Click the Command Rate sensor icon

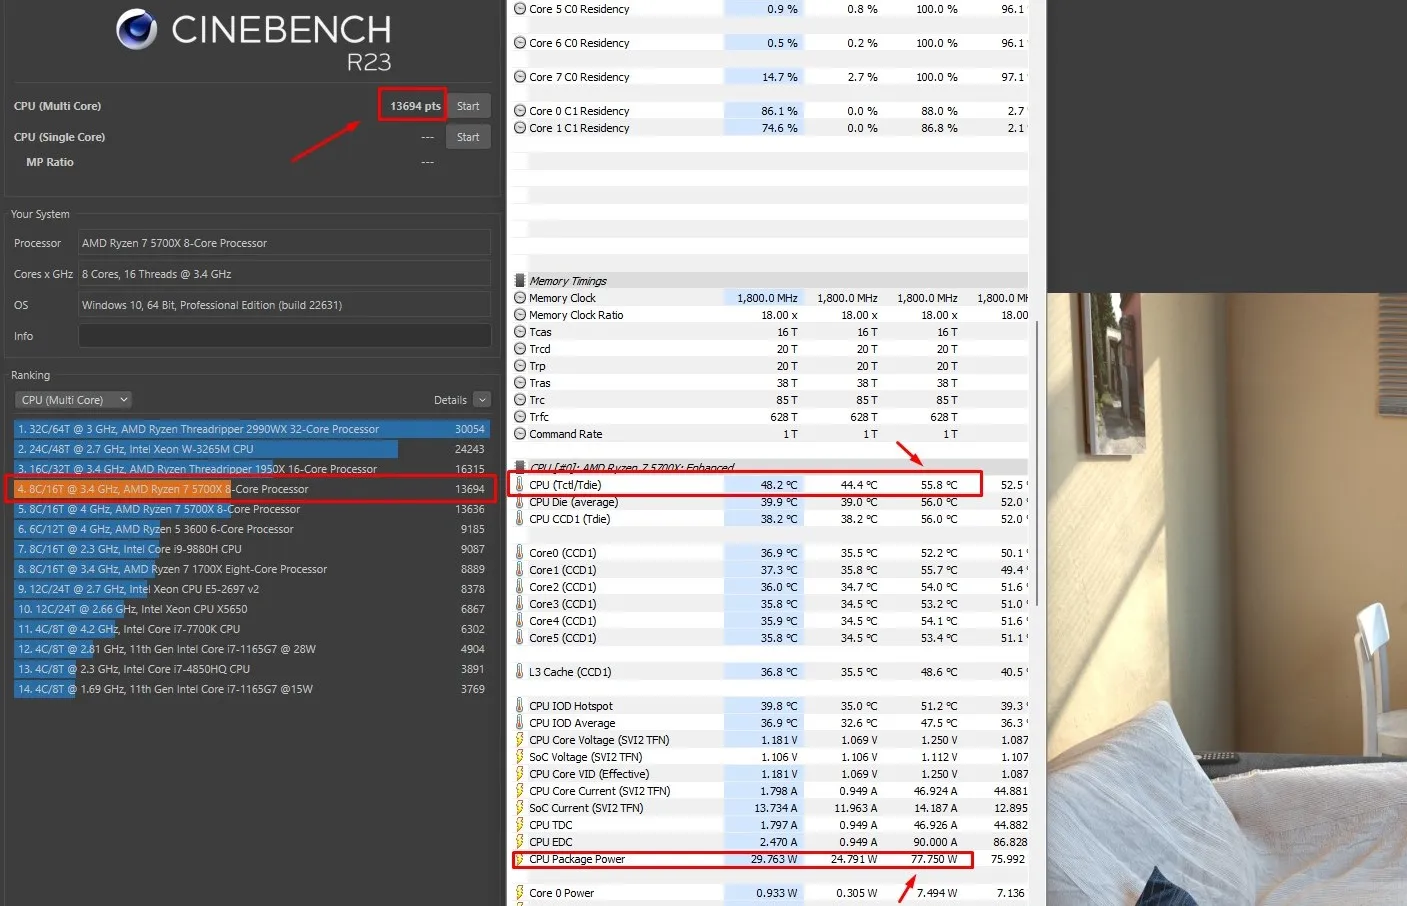[520, 434]
